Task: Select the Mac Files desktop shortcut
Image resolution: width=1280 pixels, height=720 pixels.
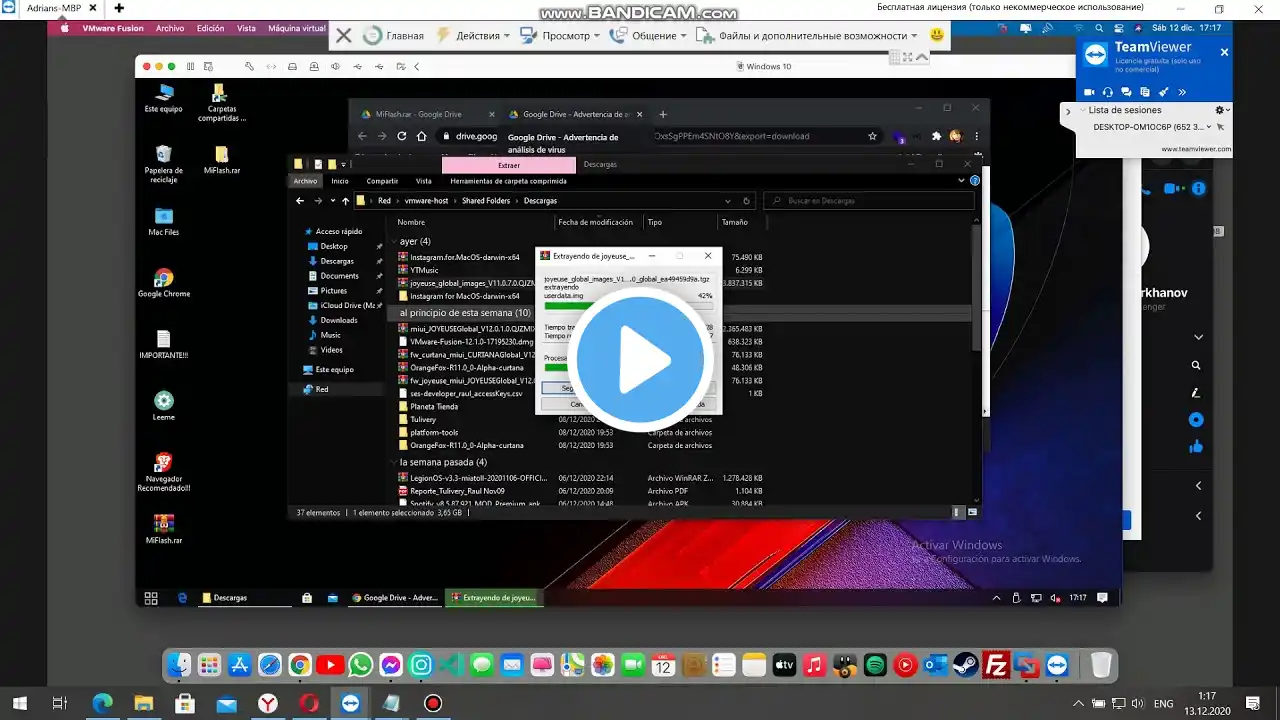Action: pos(163,221)
